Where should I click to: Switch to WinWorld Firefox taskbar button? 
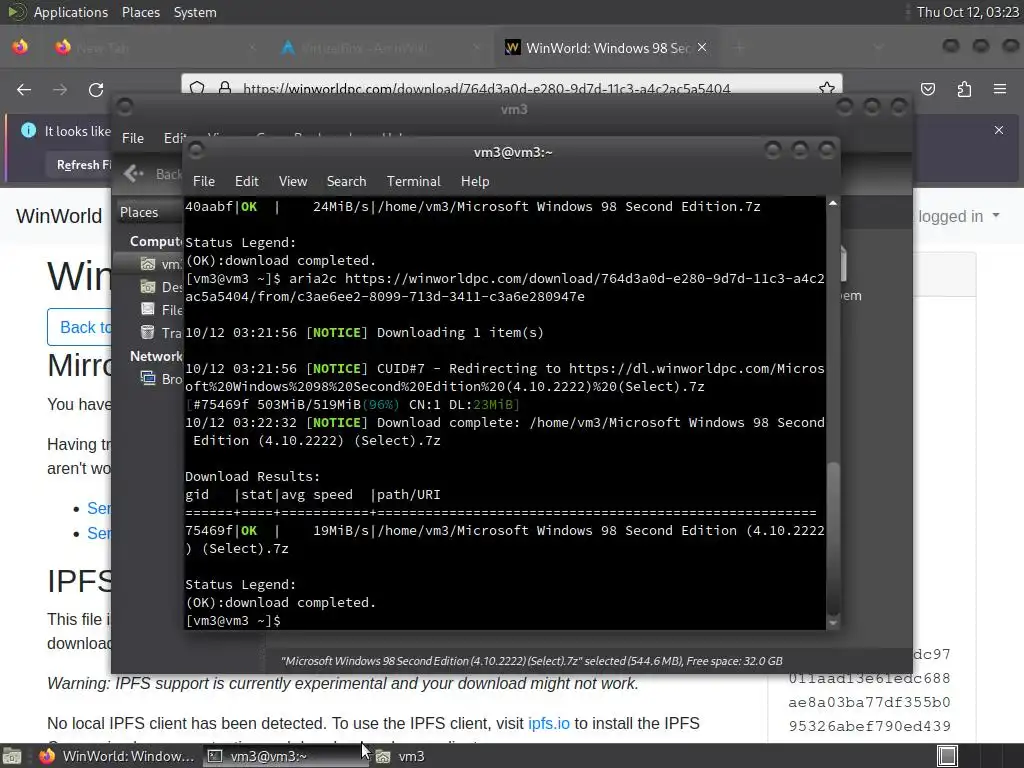pyautogui.click(x=116, y=756)
